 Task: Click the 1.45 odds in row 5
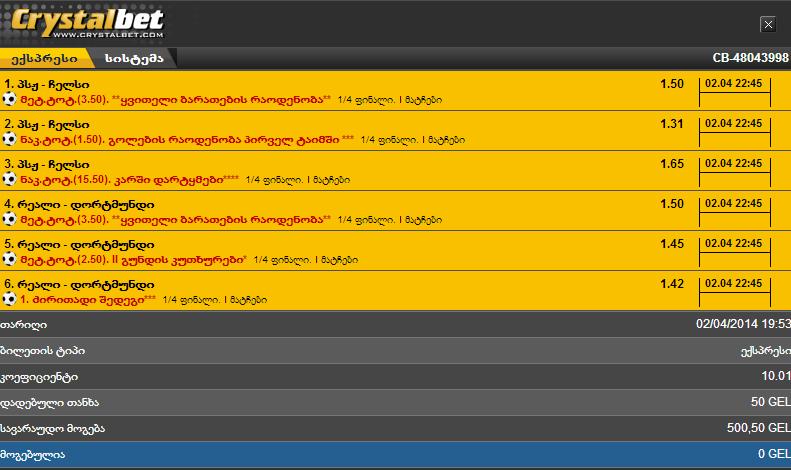(x=672, y=244)
